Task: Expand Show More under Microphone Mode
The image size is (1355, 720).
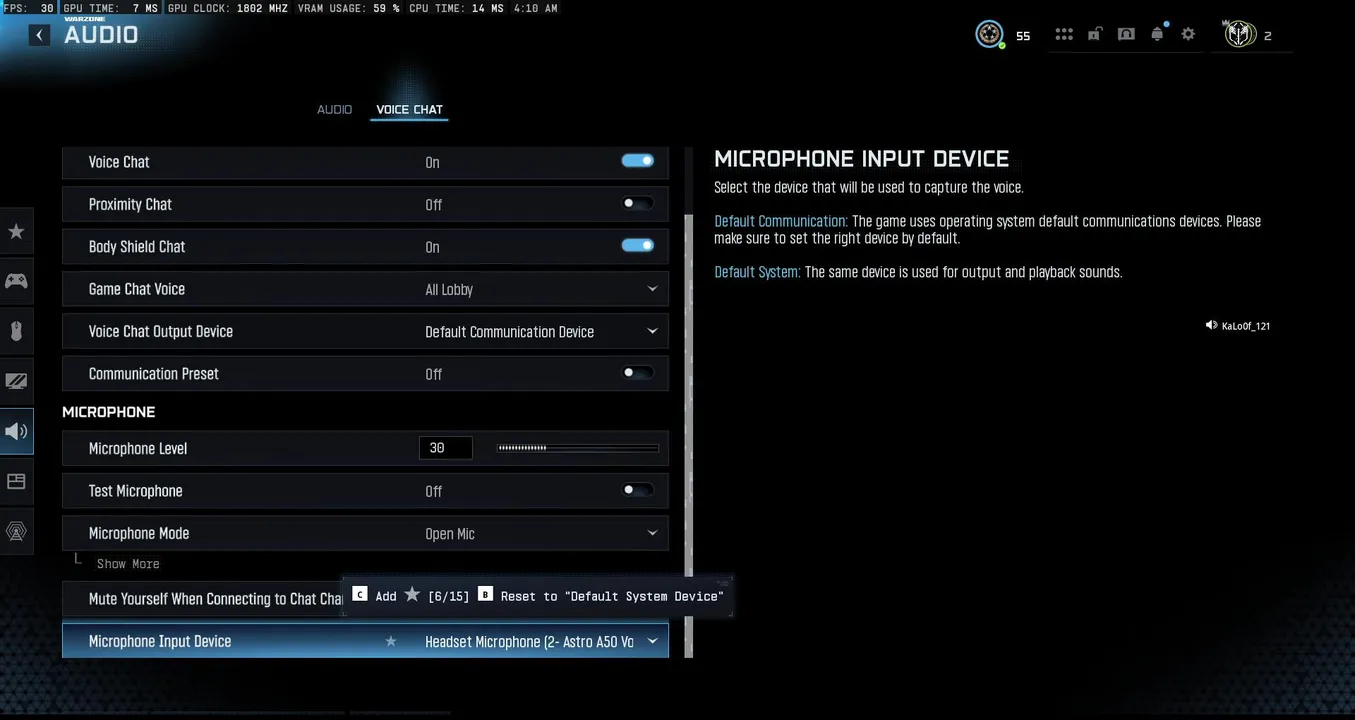Action: (x=128, y=564)
